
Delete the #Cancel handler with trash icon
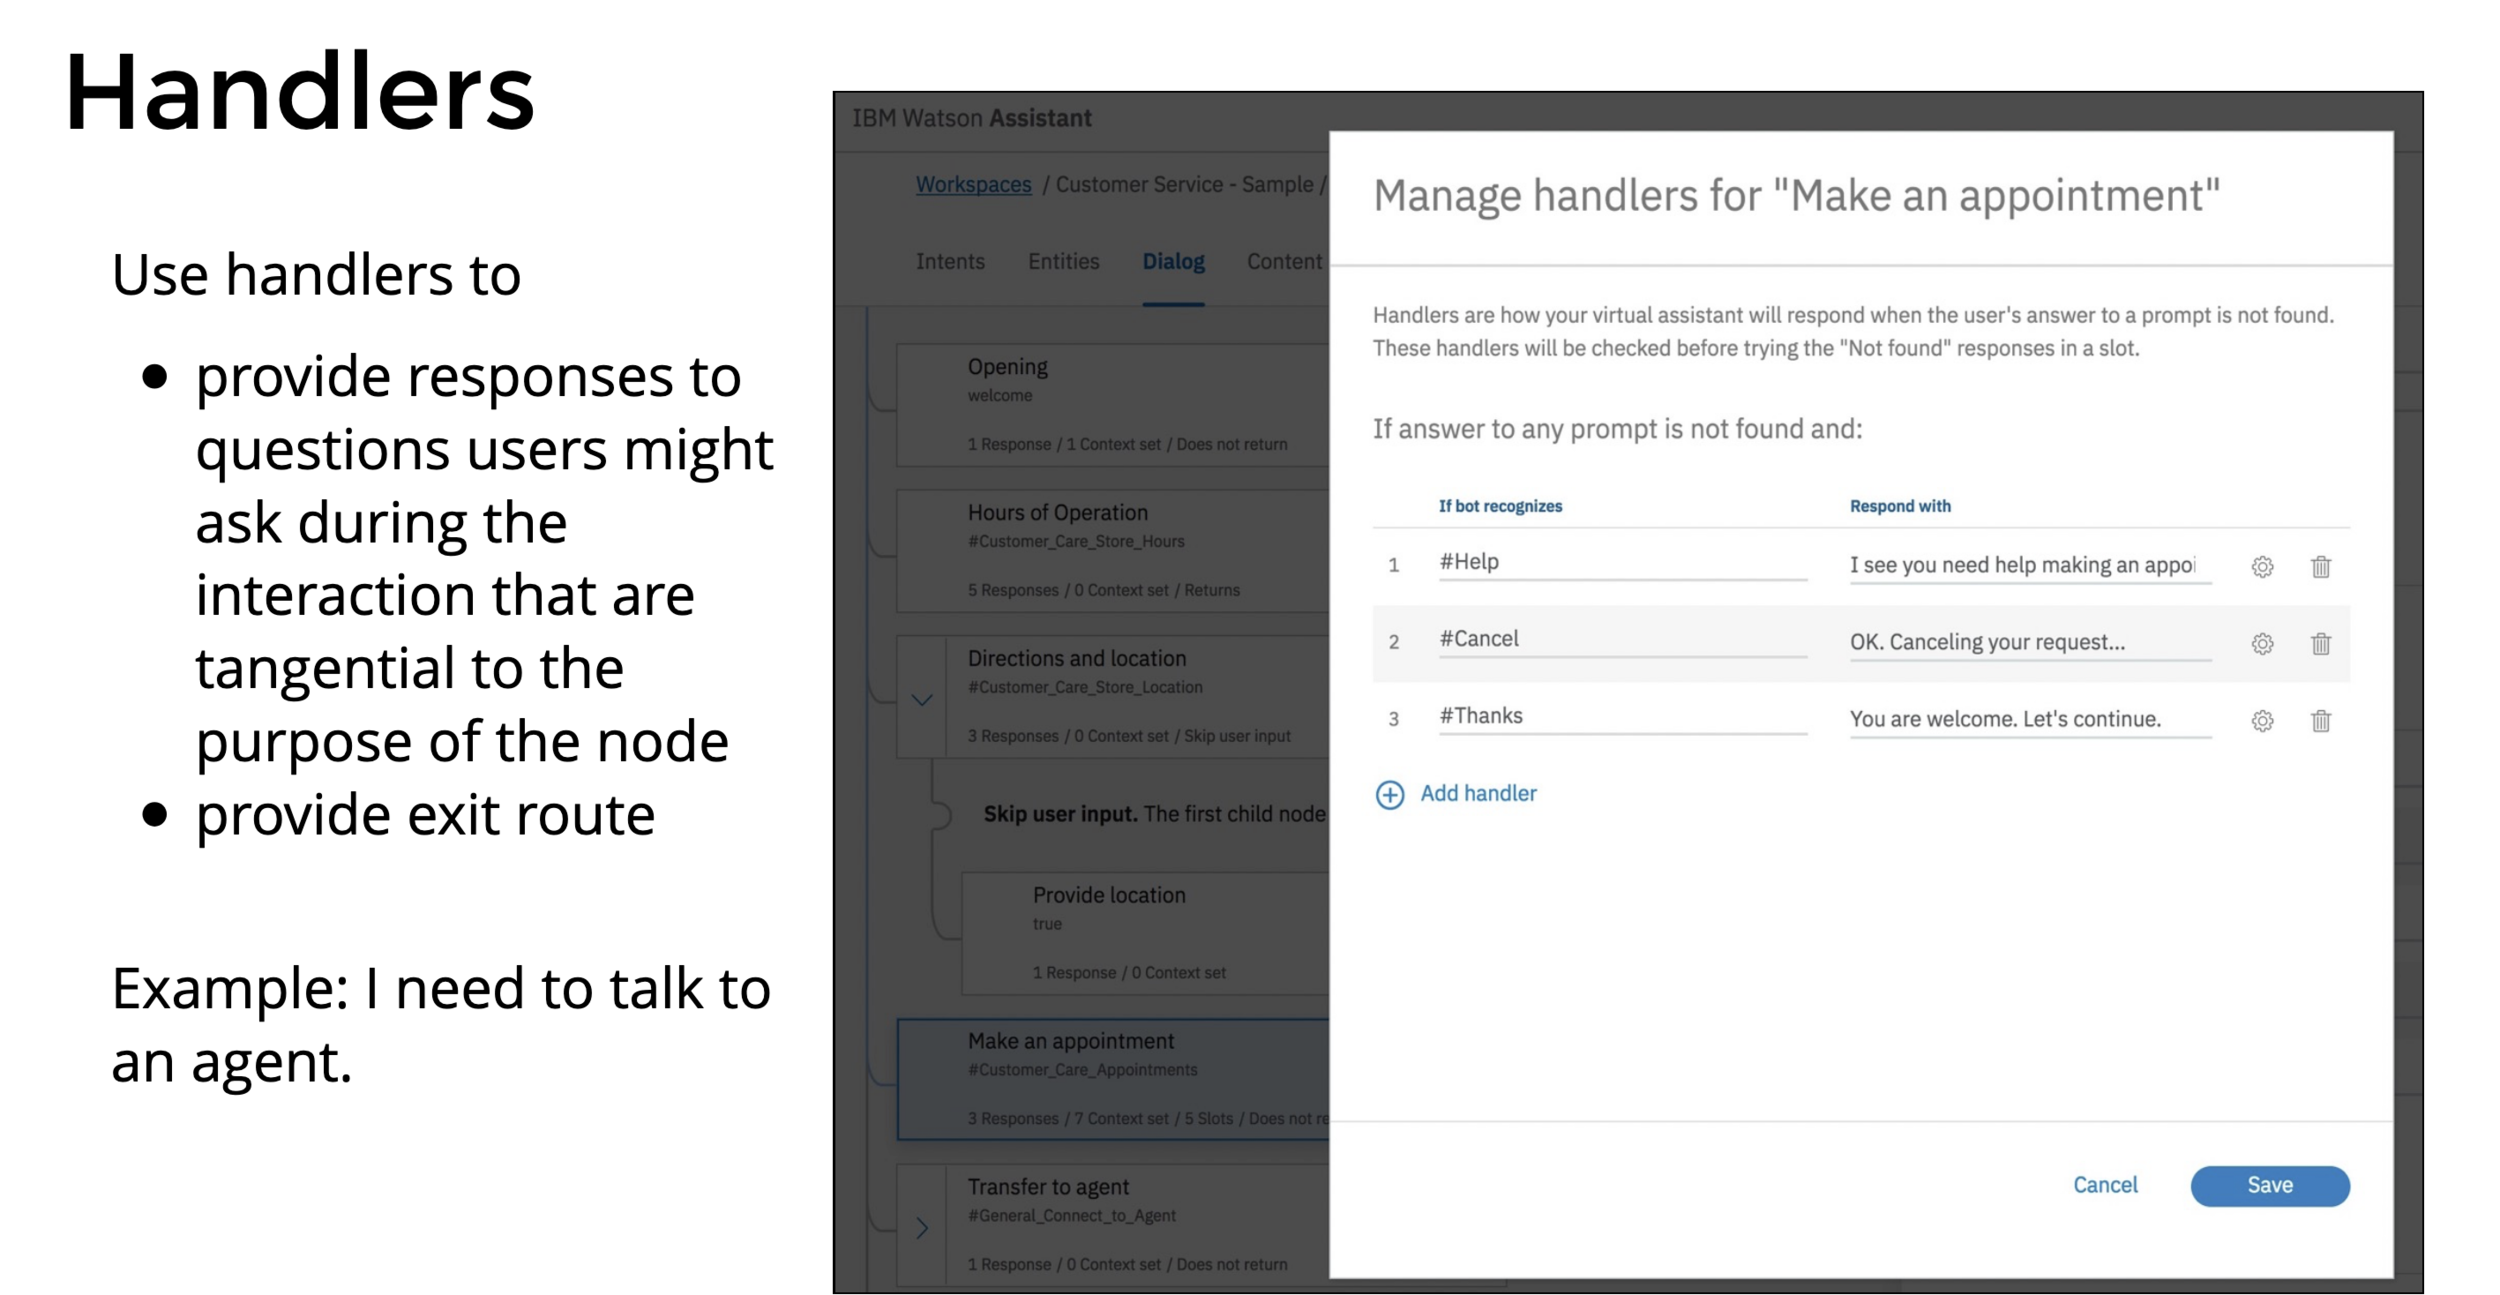pyautogui.click(x=2321, y=644)
